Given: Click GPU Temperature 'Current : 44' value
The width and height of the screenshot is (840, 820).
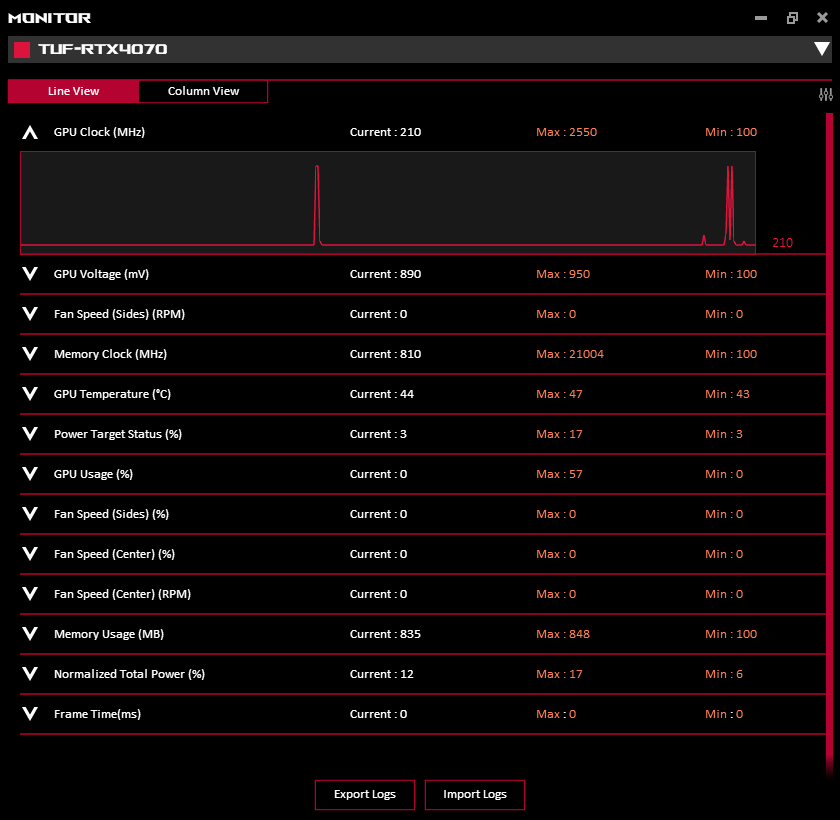Looking at the screenshot, I should pos(381,394).
